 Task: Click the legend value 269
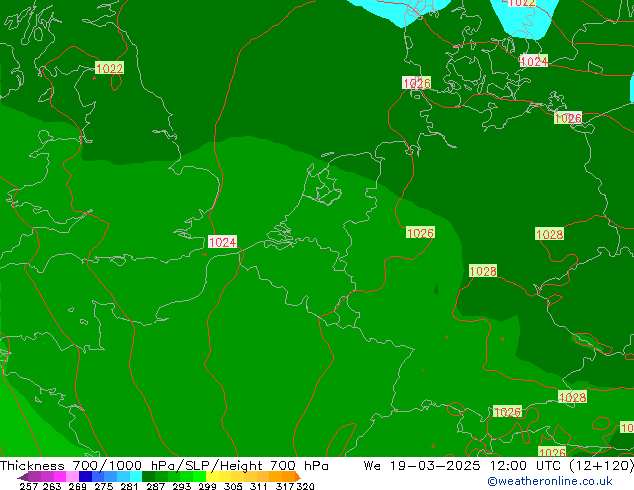point(78,486)
